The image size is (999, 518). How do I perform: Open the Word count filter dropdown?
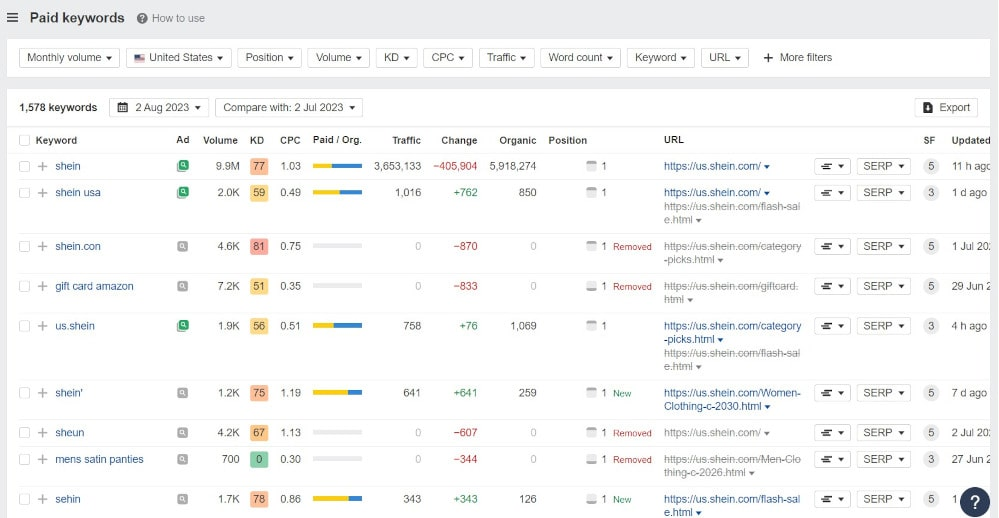[x=580, y=57]
